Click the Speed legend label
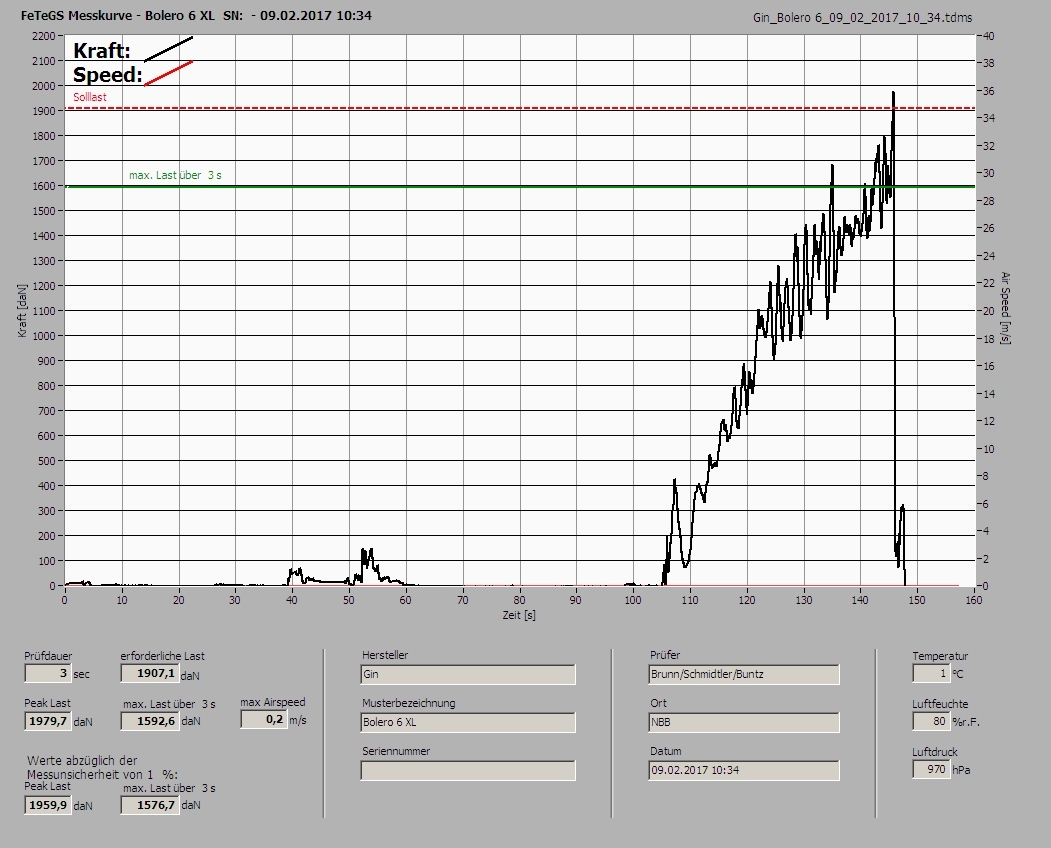The image size is (1051, 848). pos(107,74)
